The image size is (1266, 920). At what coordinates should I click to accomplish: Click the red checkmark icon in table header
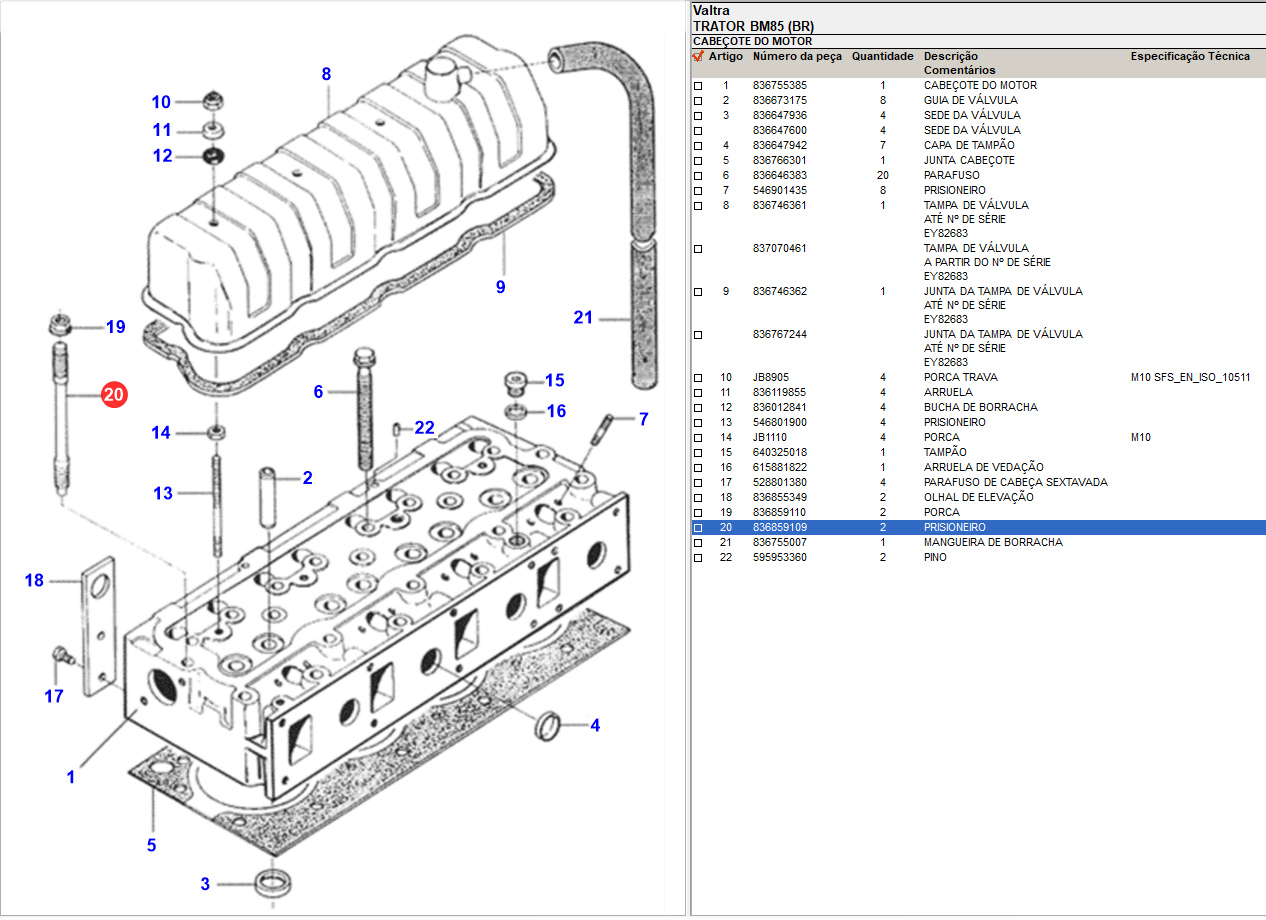point(698,57)
